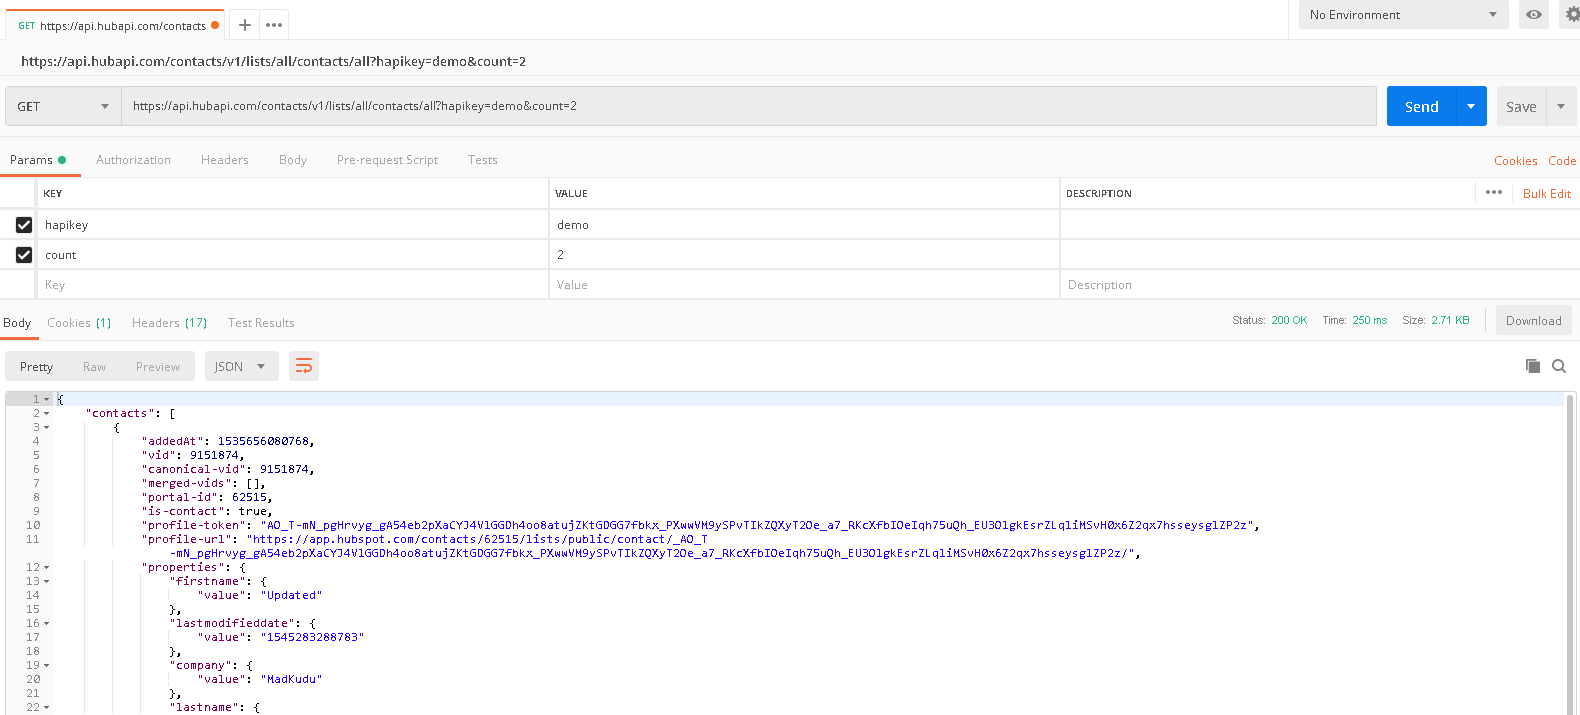Screen dimensions: 1580x715
Task: Click the empty Description input field
Action: (x=1320, y=285)
